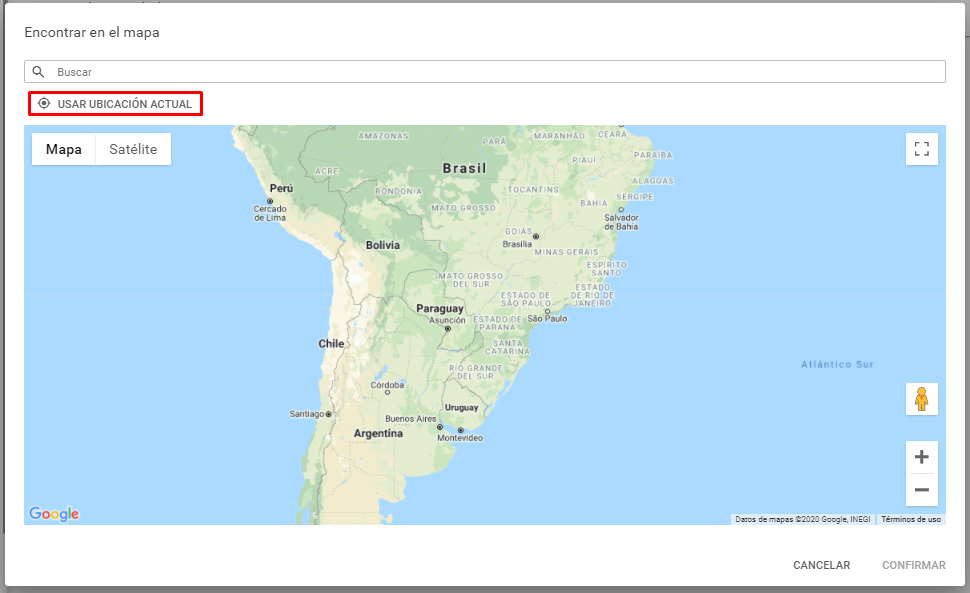Click the SANTA CATARINA state label
This screenshot has width=970, height=593.
(507, 348)
